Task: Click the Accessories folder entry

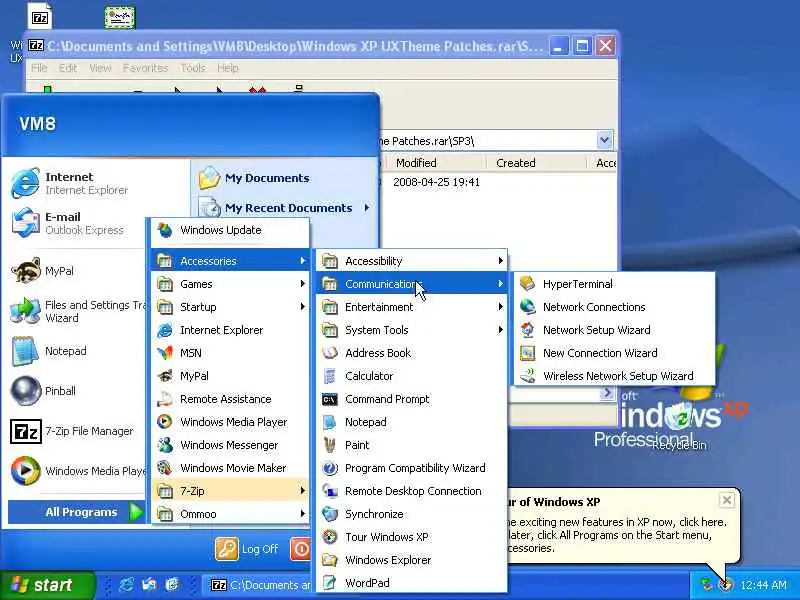Action: (x=231, y=261)
